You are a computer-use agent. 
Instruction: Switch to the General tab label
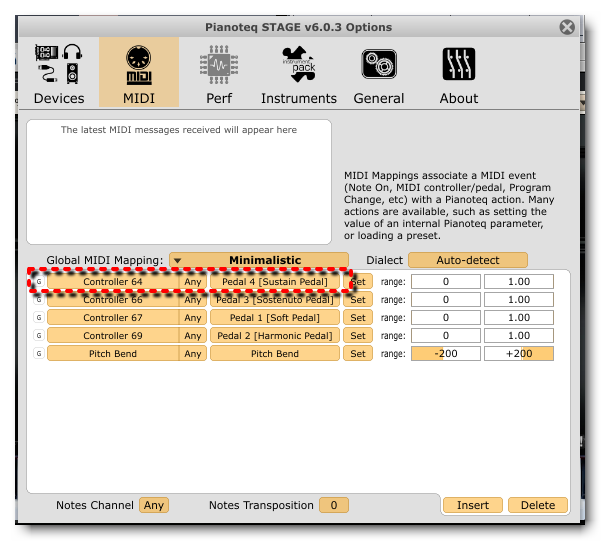click(x=379, y=98)
